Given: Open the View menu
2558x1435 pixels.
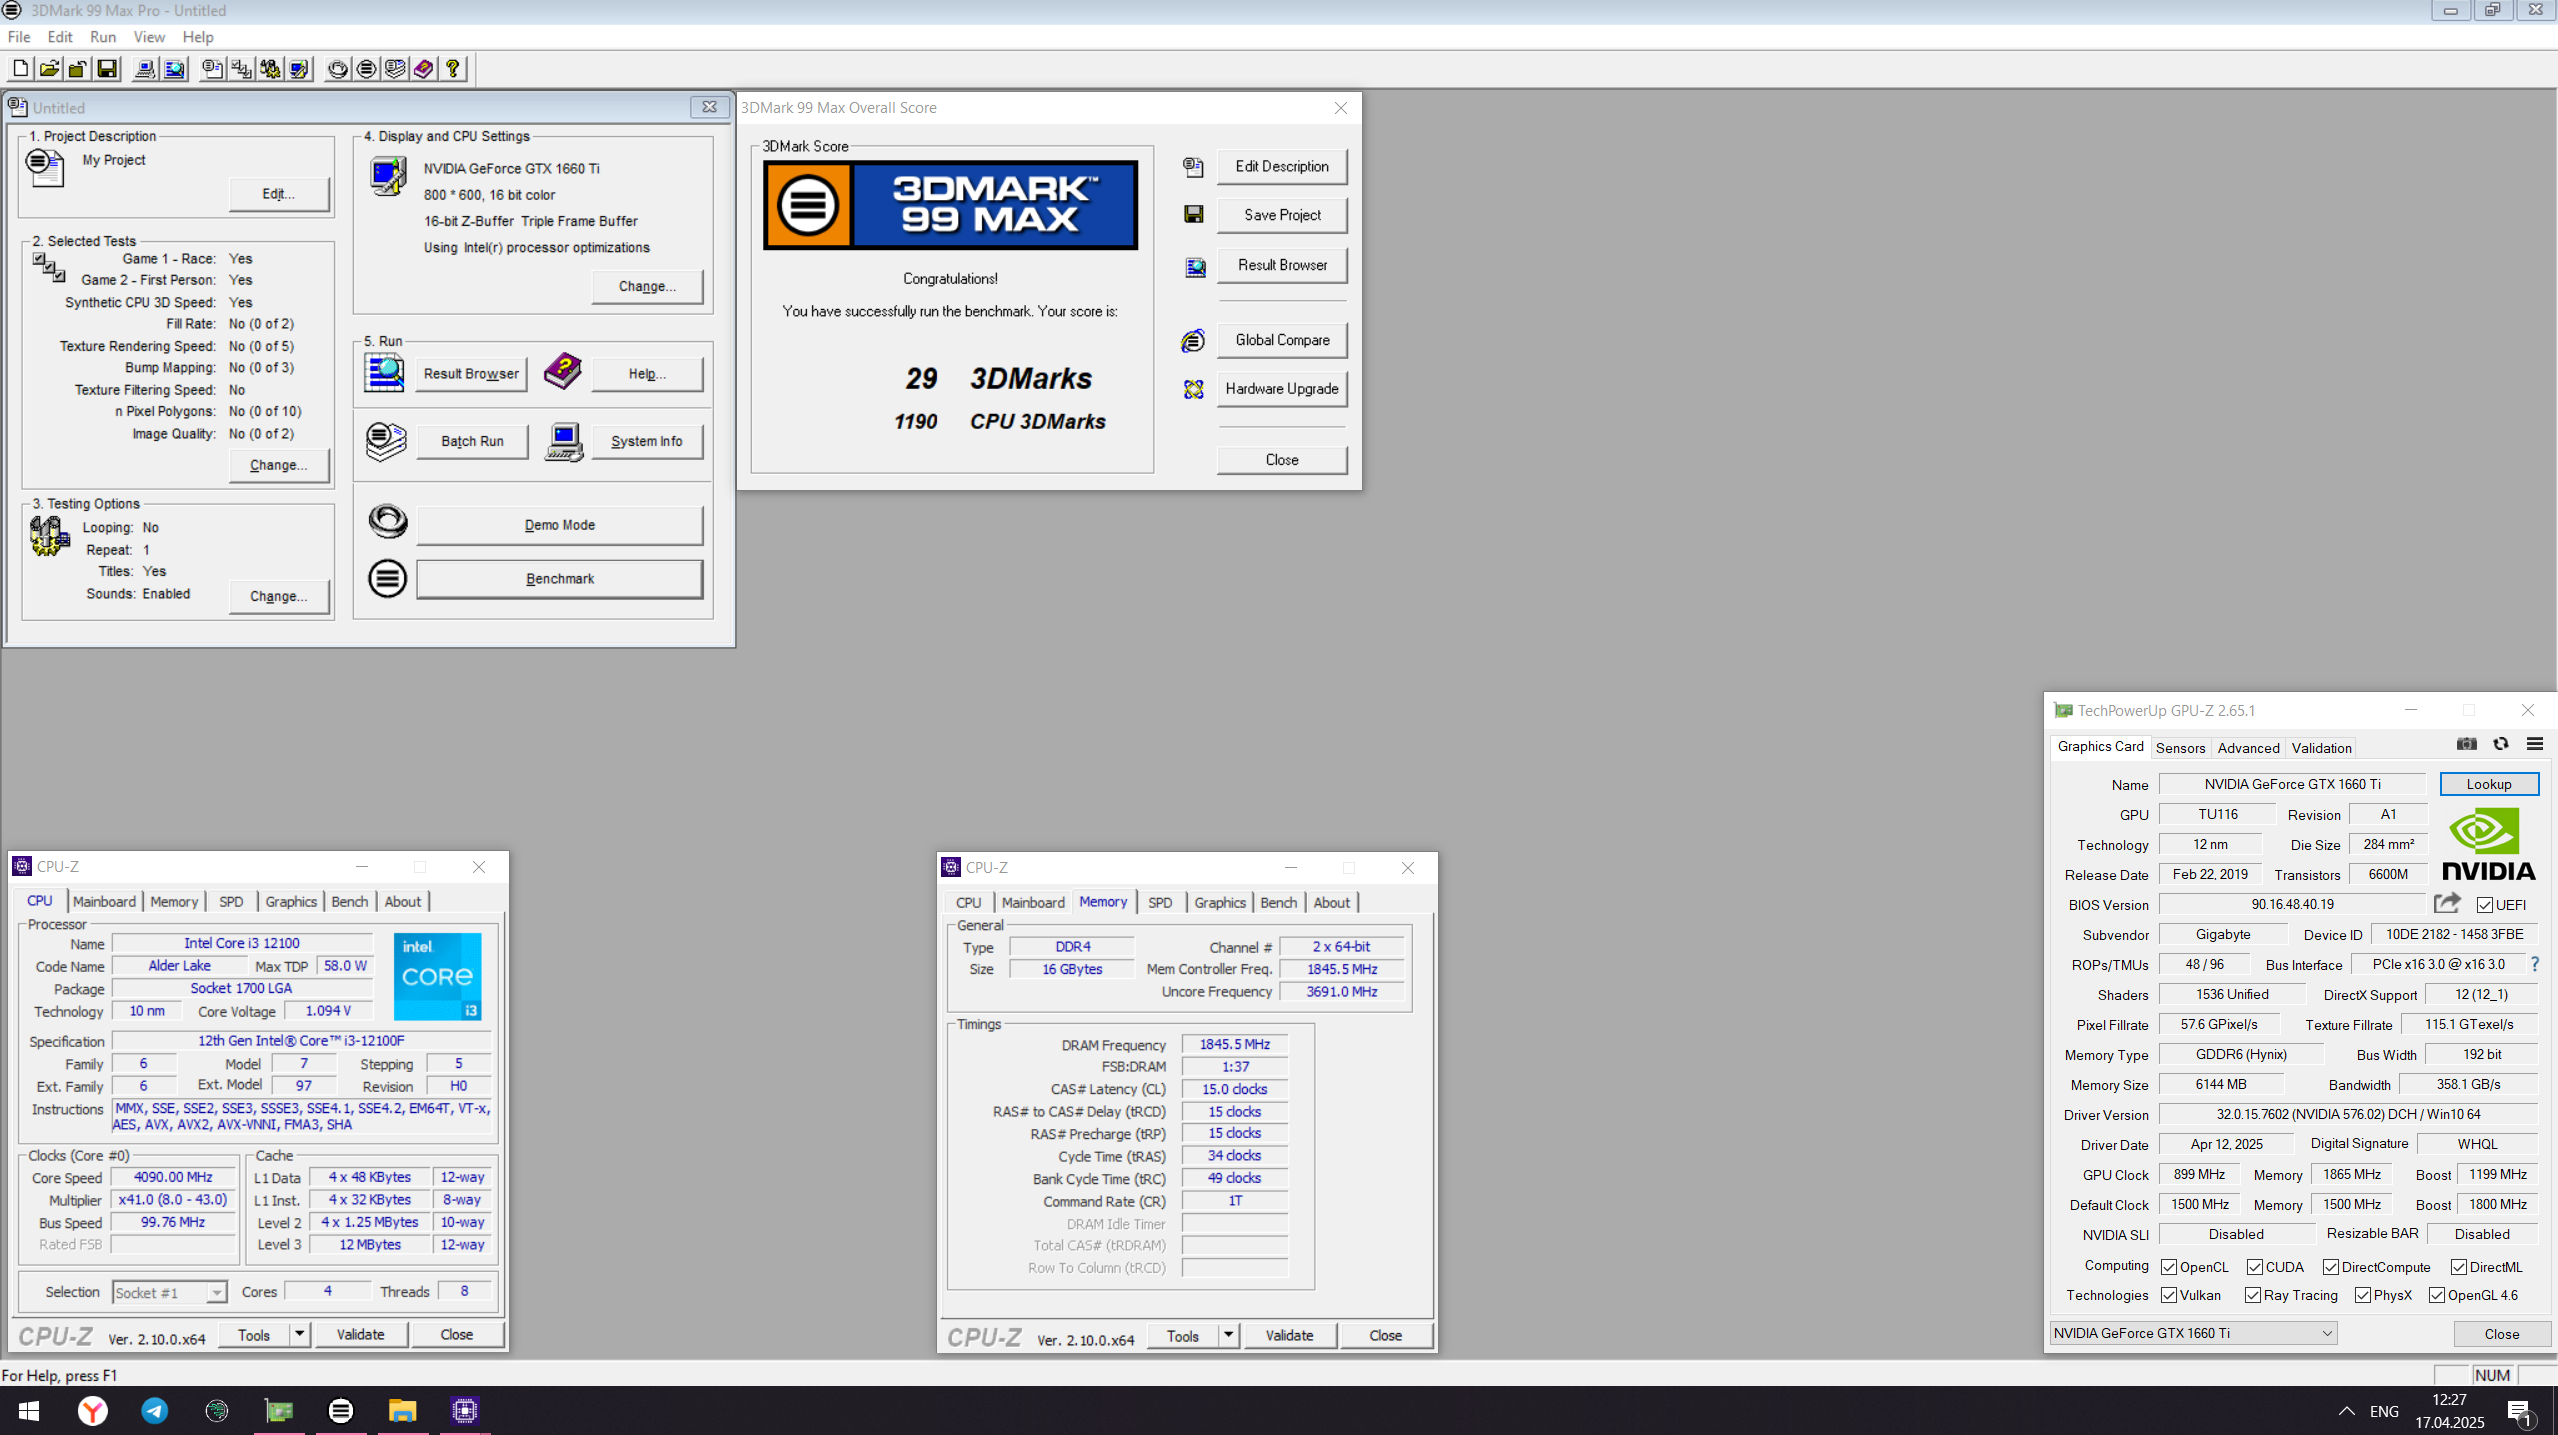Looking at the screenshot, I should coord(149,37).
